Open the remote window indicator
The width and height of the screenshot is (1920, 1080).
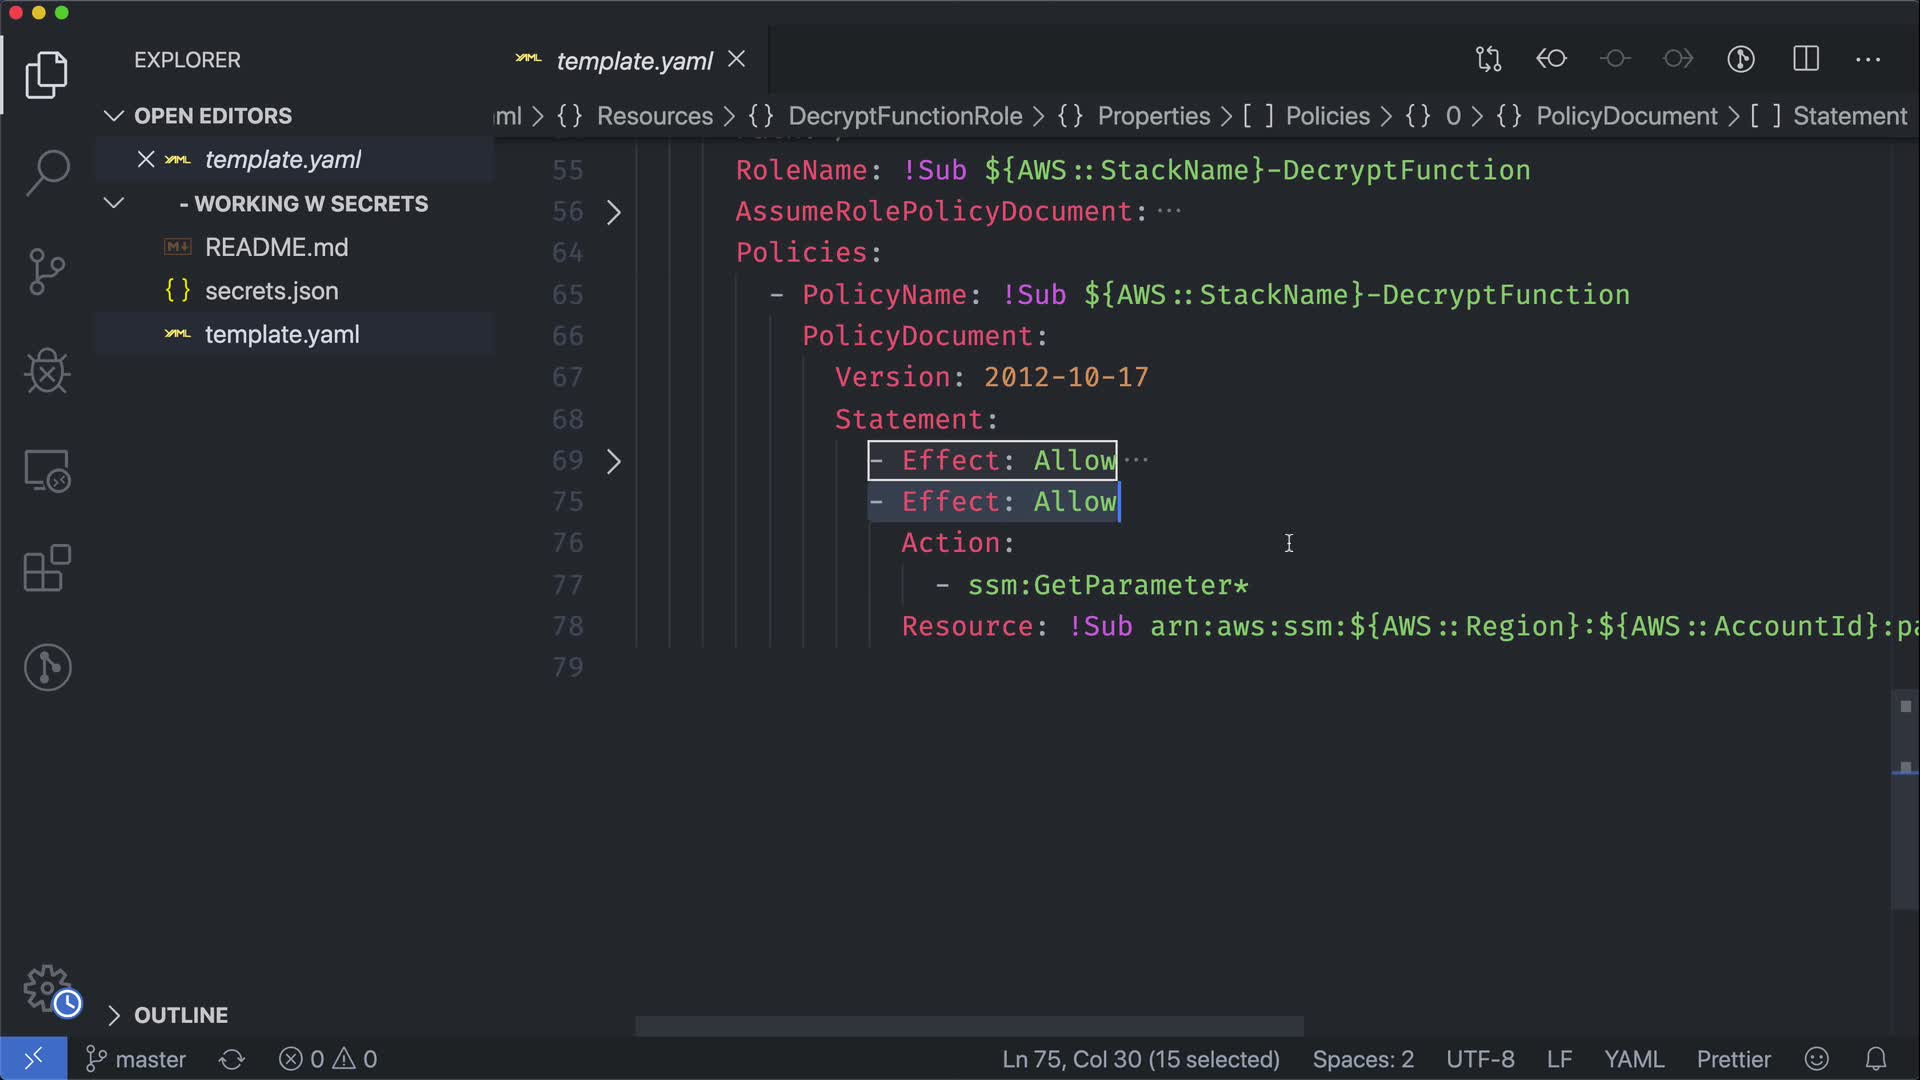tap(33, 1058)
